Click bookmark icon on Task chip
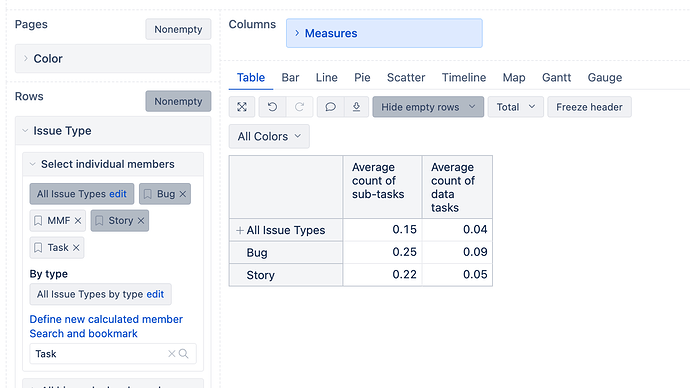This screenshot has width=690, height=388. point(38,248)
